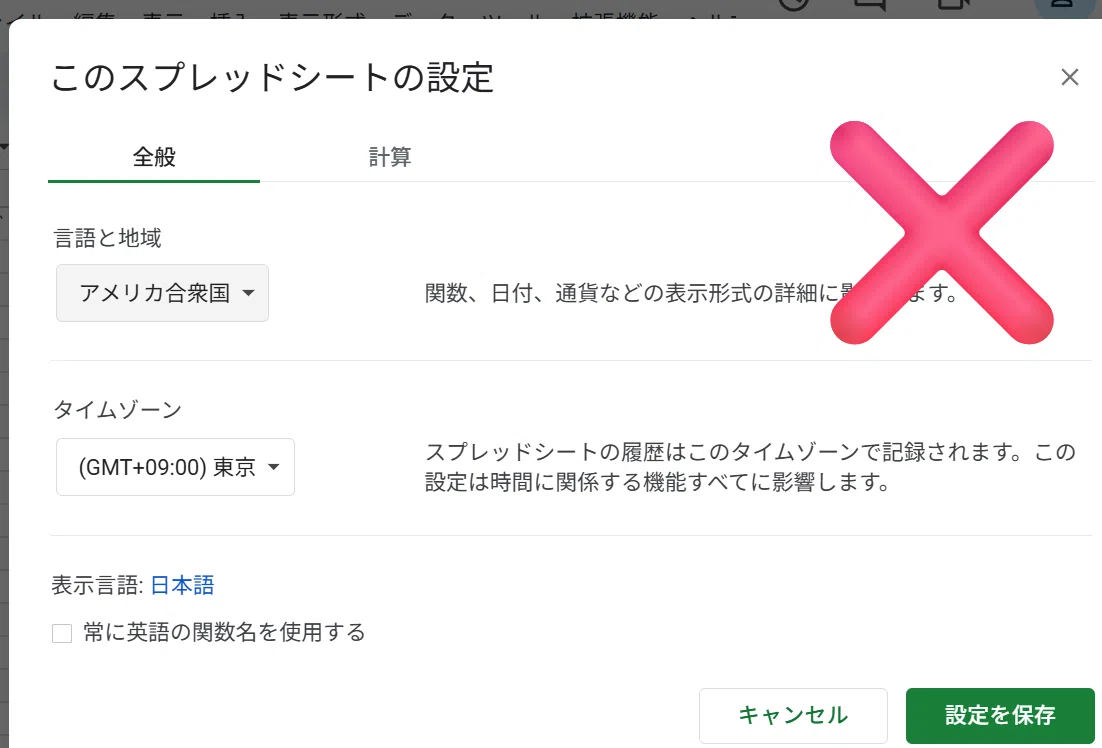
Task: Click the 設定を保存 button
Action: 1000,715
